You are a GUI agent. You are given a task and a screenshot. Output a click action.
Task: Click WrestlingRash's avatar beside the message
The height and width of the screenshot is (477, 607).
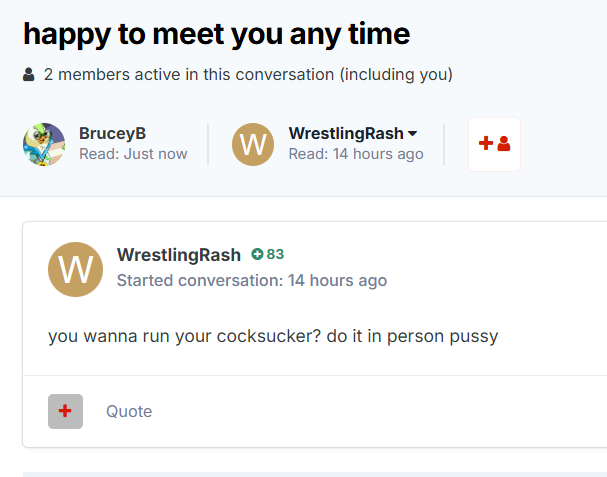(x=75, y=269)
